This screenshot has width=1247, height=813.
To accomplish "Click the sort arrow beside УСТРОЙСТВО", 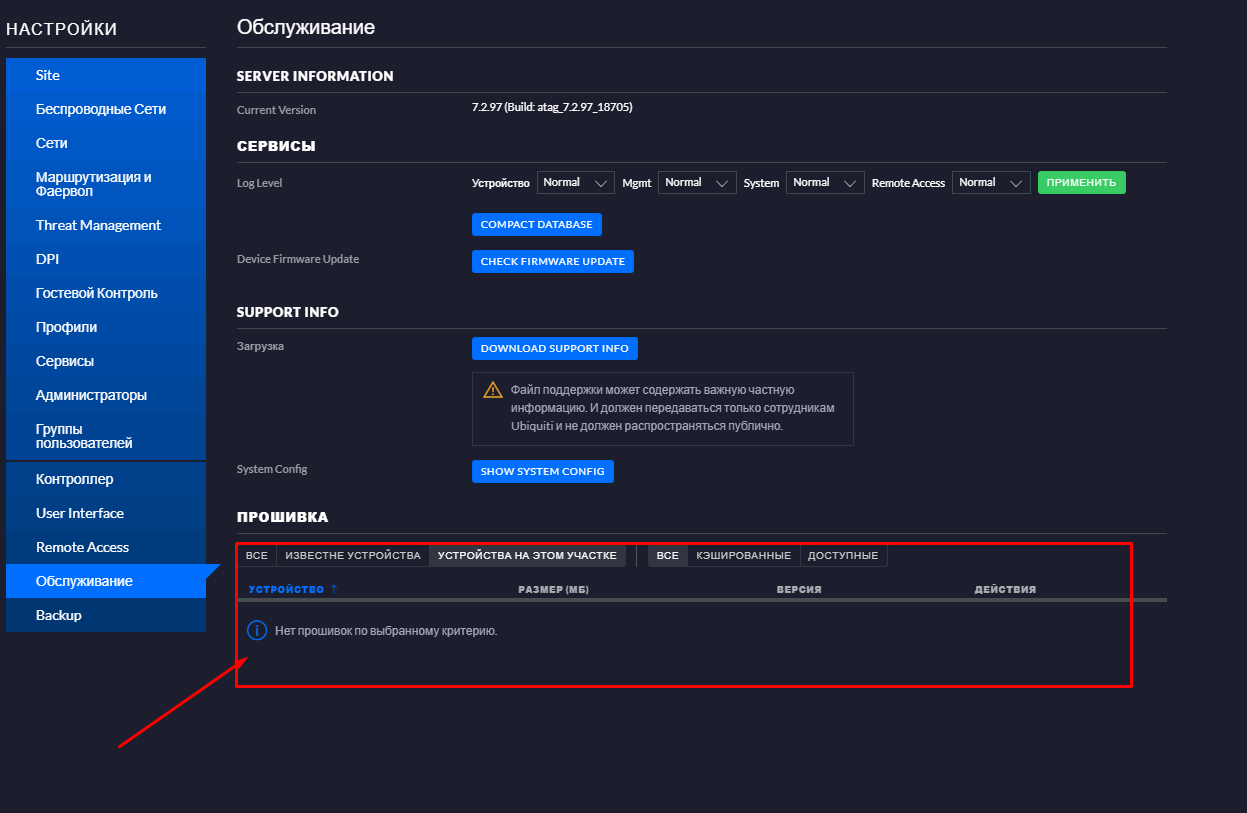I will (334, 589).
